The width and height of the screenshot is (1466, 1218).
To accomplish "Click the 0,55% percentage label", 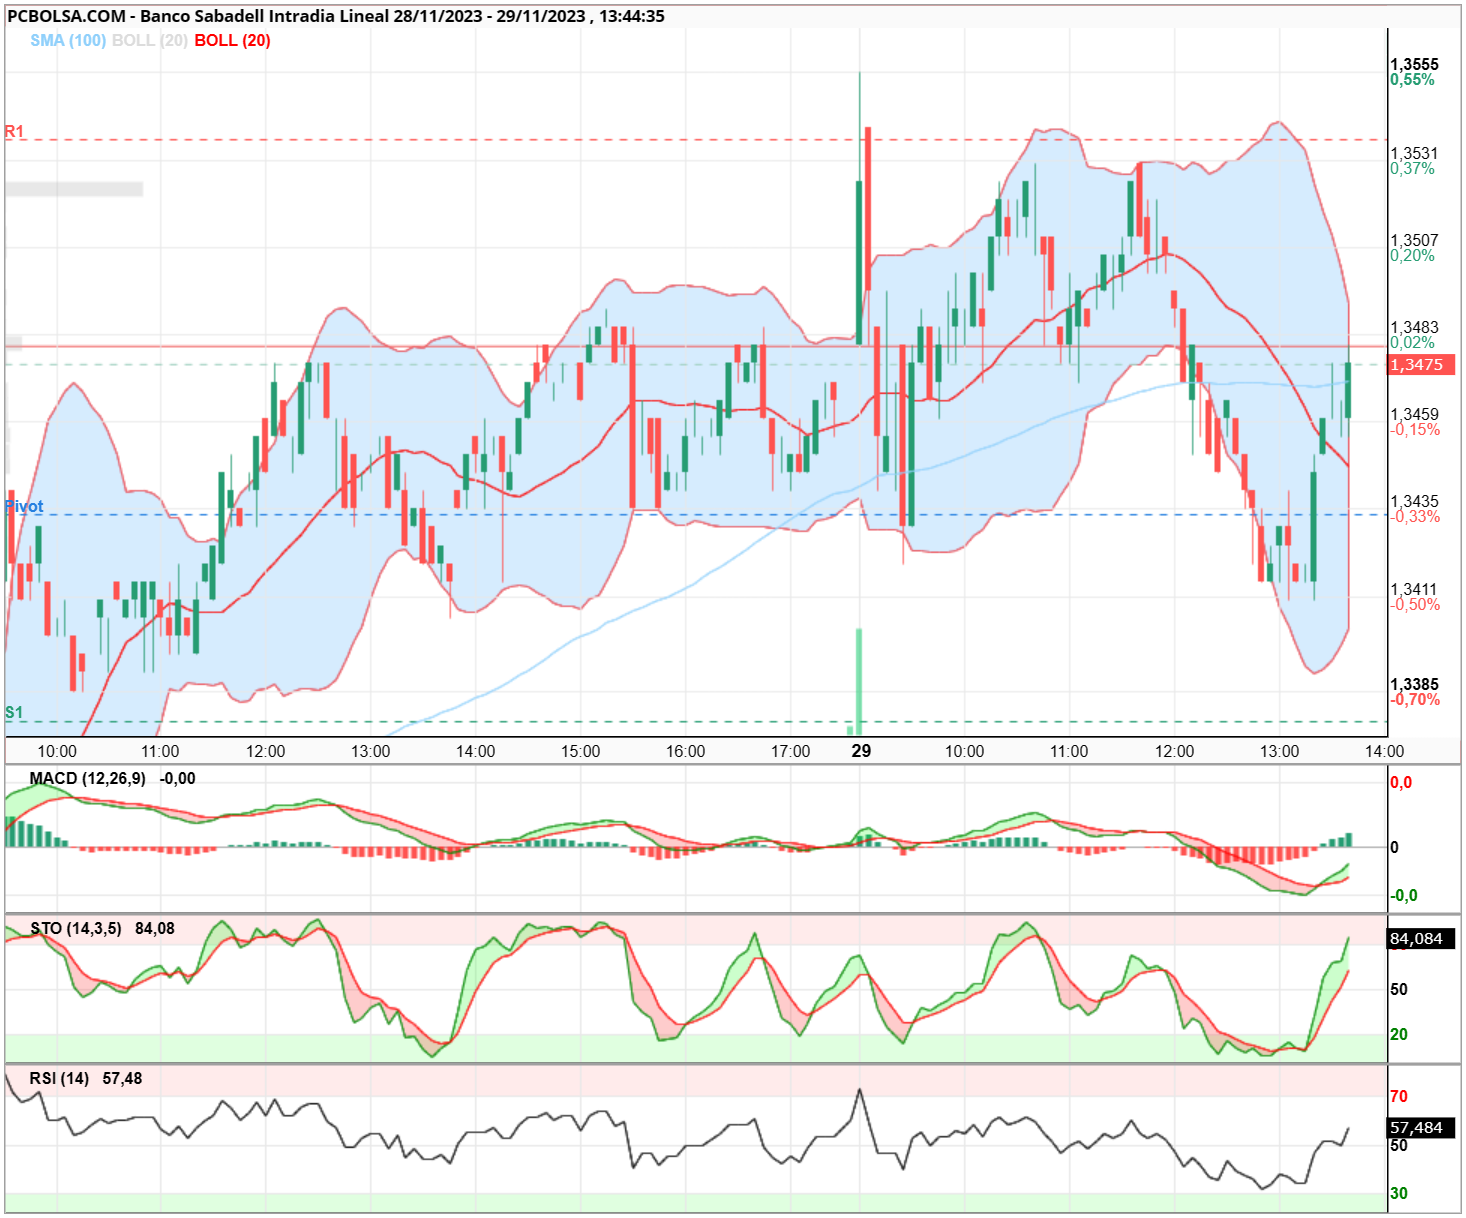I will point(1412,79).
